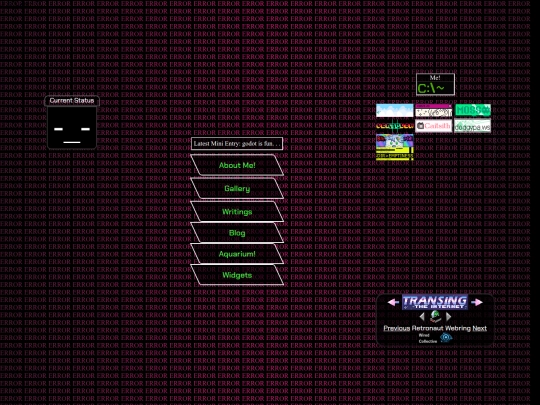
Task: Open the pixel clouds site badge
Action: click(x=395, y=111)
